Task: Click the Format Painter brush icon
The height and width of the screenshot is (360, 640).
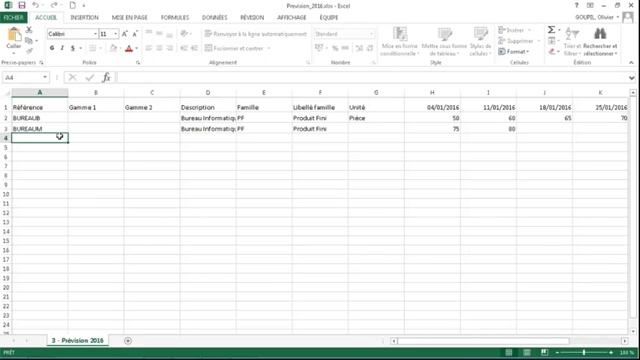Action: click(x=29, y=51)
